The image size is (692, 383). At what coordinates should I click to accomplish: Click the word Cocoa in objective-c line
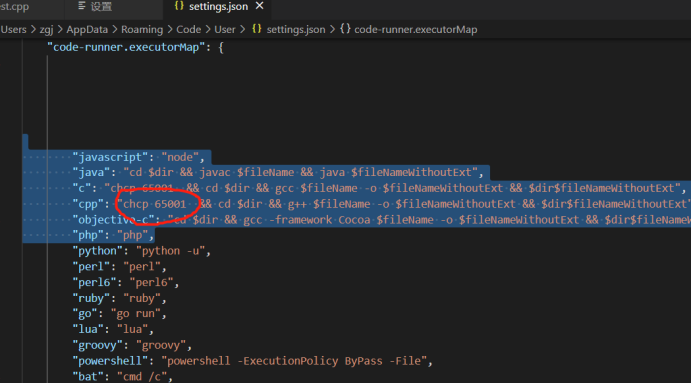coord(354,219)
